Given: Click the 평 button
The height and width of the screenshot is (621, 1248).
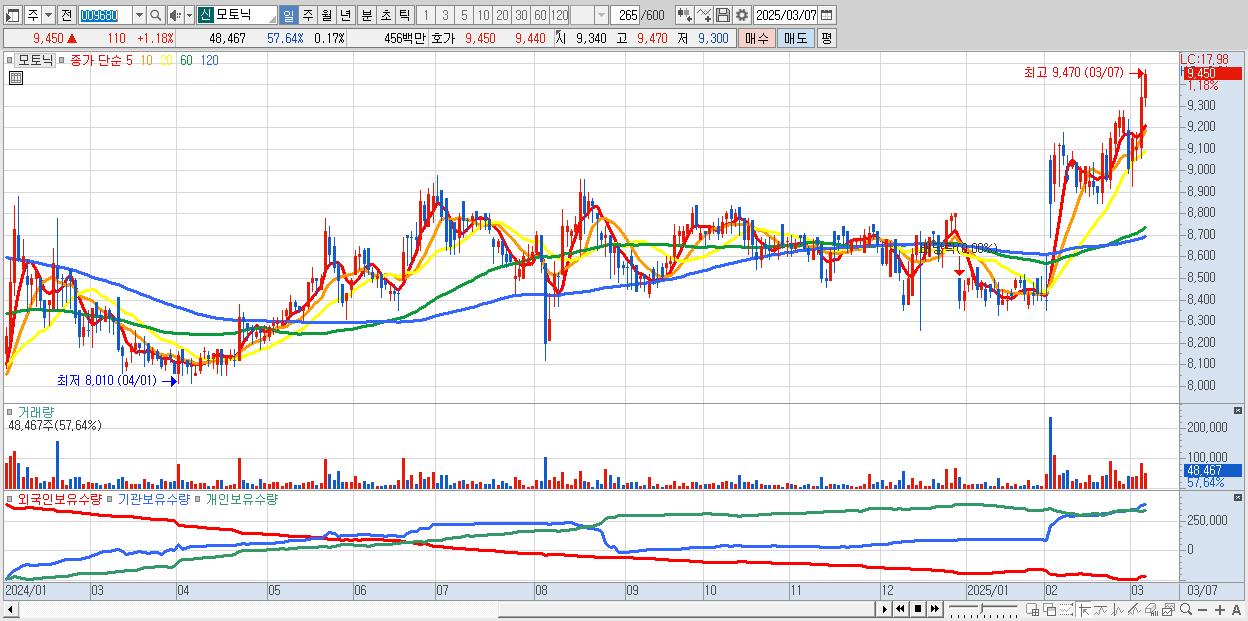Looking at the screenshot, I should point(826,38).
